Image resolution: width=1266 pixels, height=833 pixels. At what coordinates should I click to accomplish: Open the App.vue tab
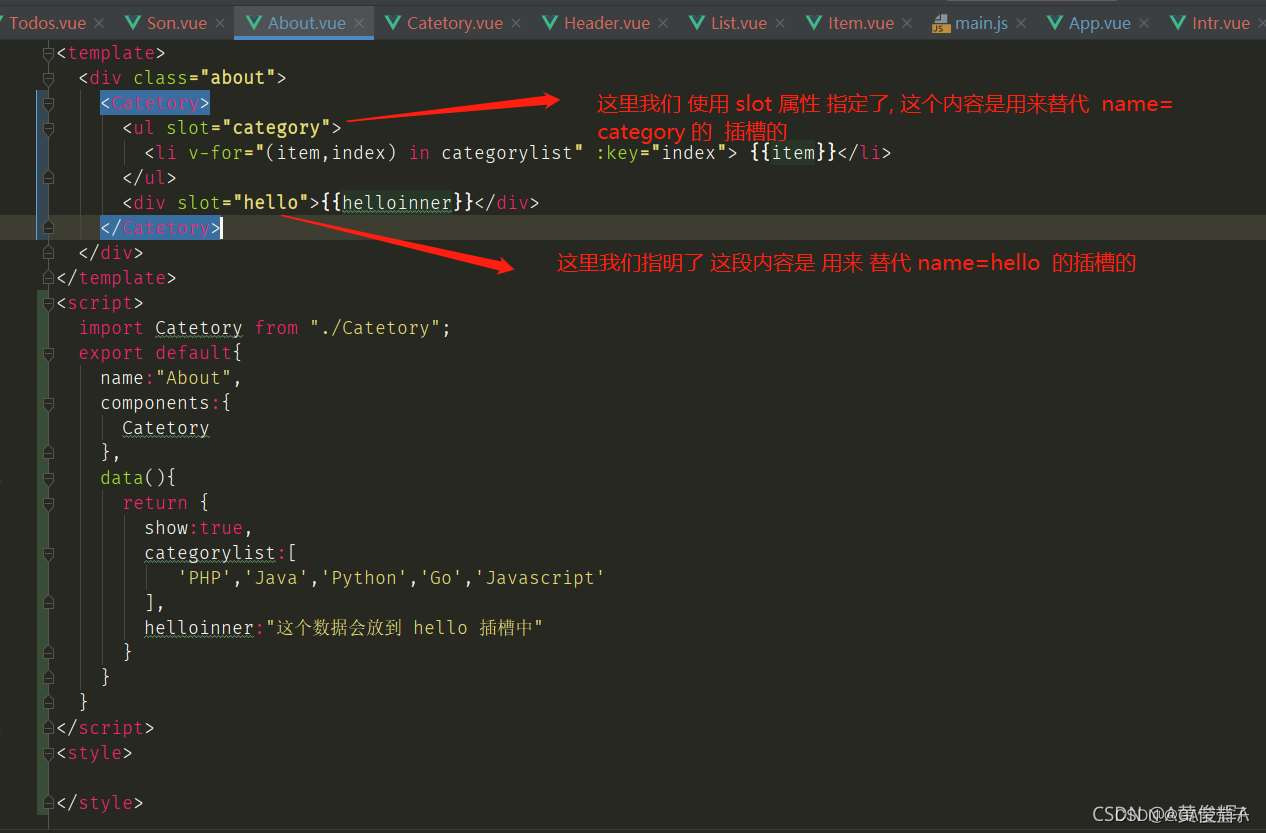click(1099, 23)
